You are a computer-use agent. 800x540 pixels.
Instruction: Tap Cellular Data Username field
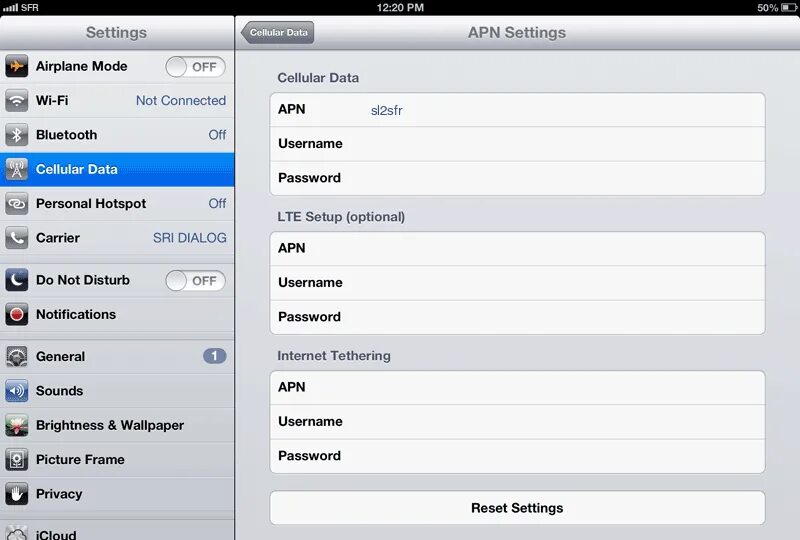pyautogui.click(x=517, y=144)
